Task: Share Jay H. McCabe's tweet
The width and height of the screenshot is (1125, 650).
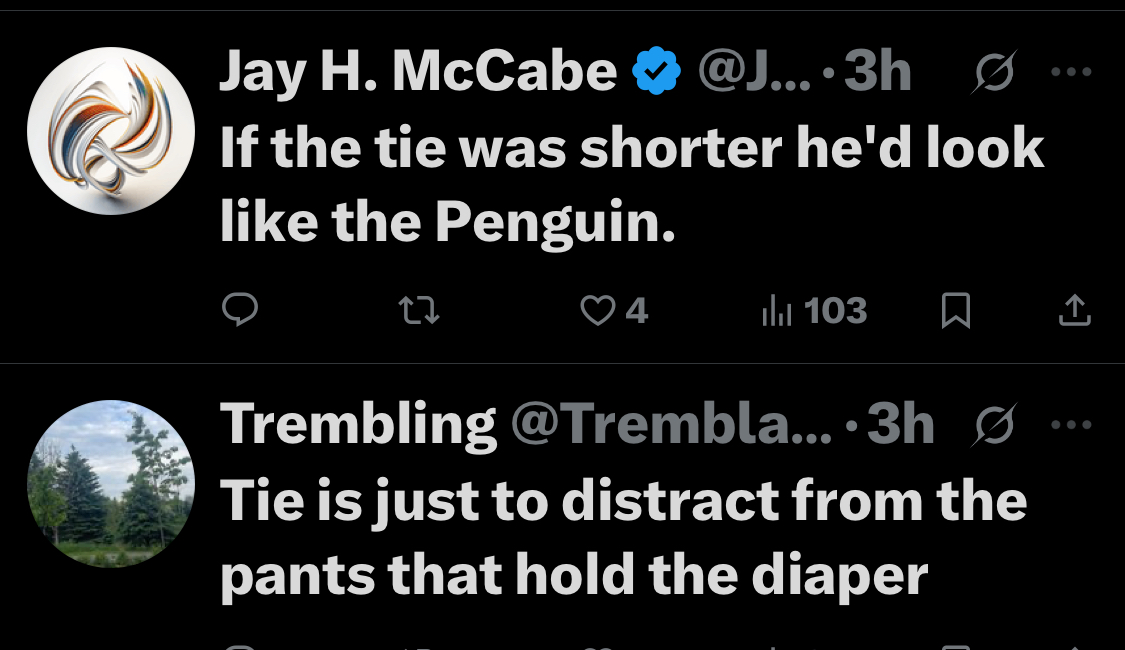Action: coord(1074,311)
